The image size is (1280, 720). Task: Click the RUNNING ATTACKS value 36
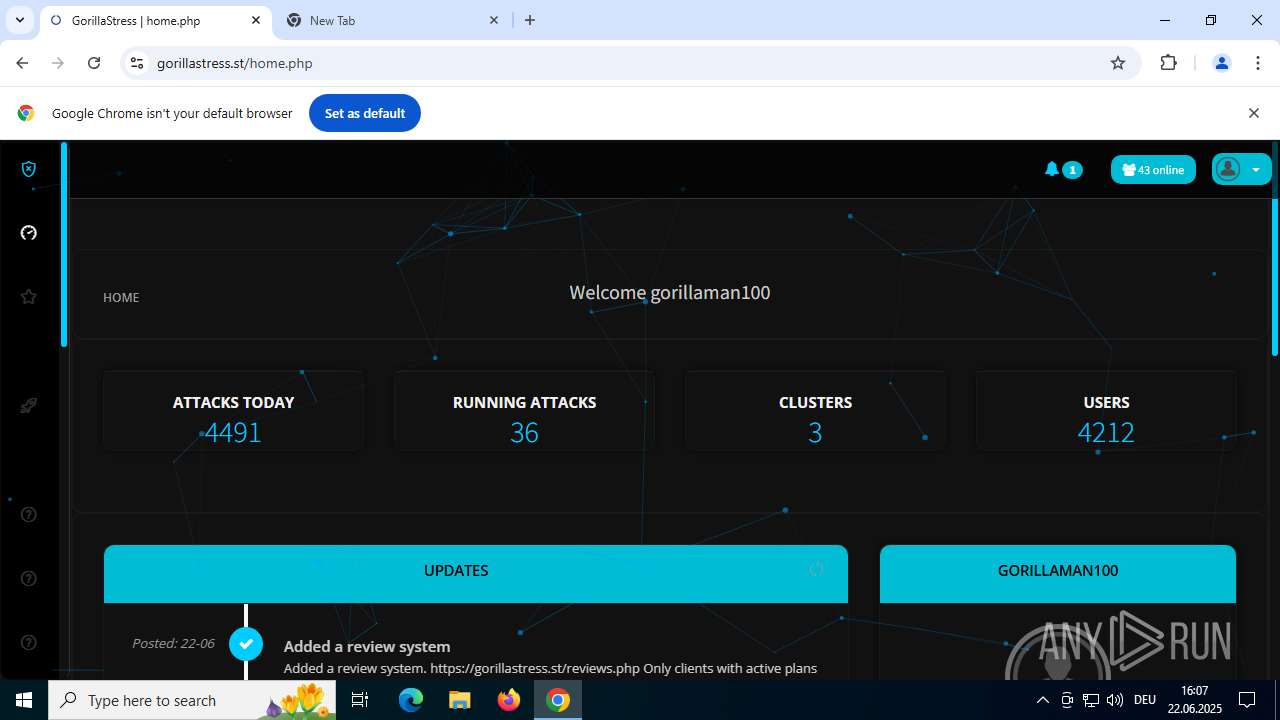tap(524, 432)
